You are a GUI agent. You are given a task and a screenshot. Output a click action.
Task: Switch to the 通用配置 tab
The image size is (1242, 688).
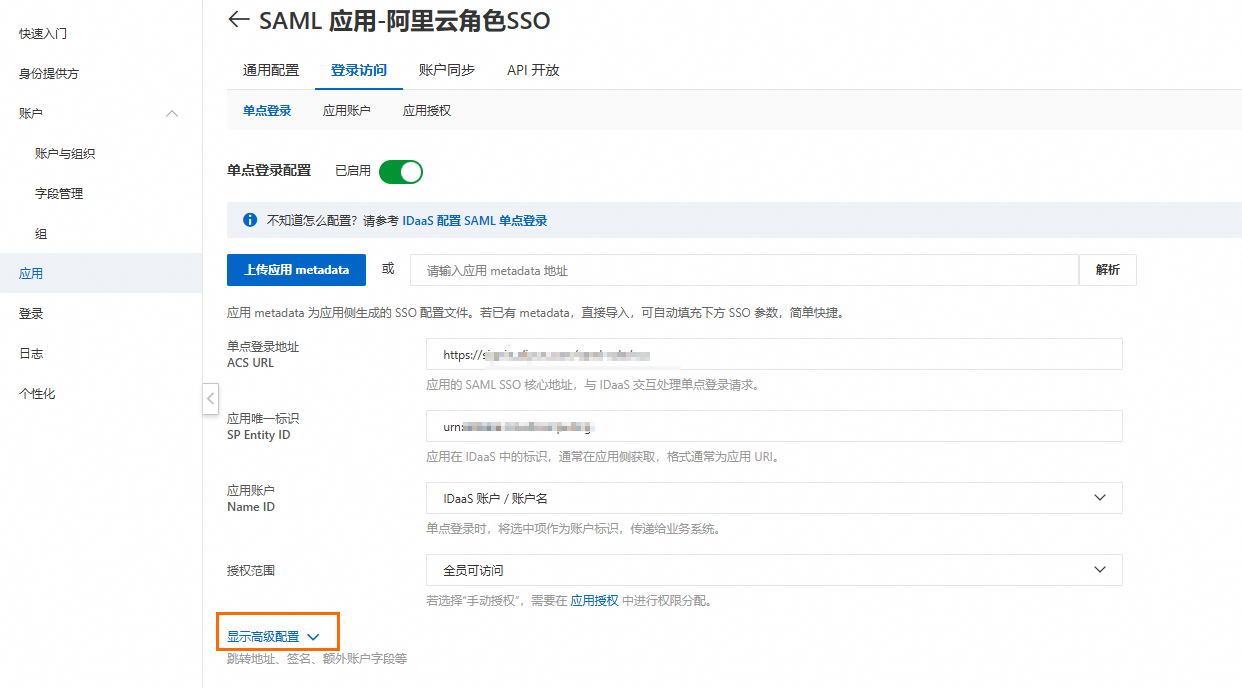pos(271,70)
